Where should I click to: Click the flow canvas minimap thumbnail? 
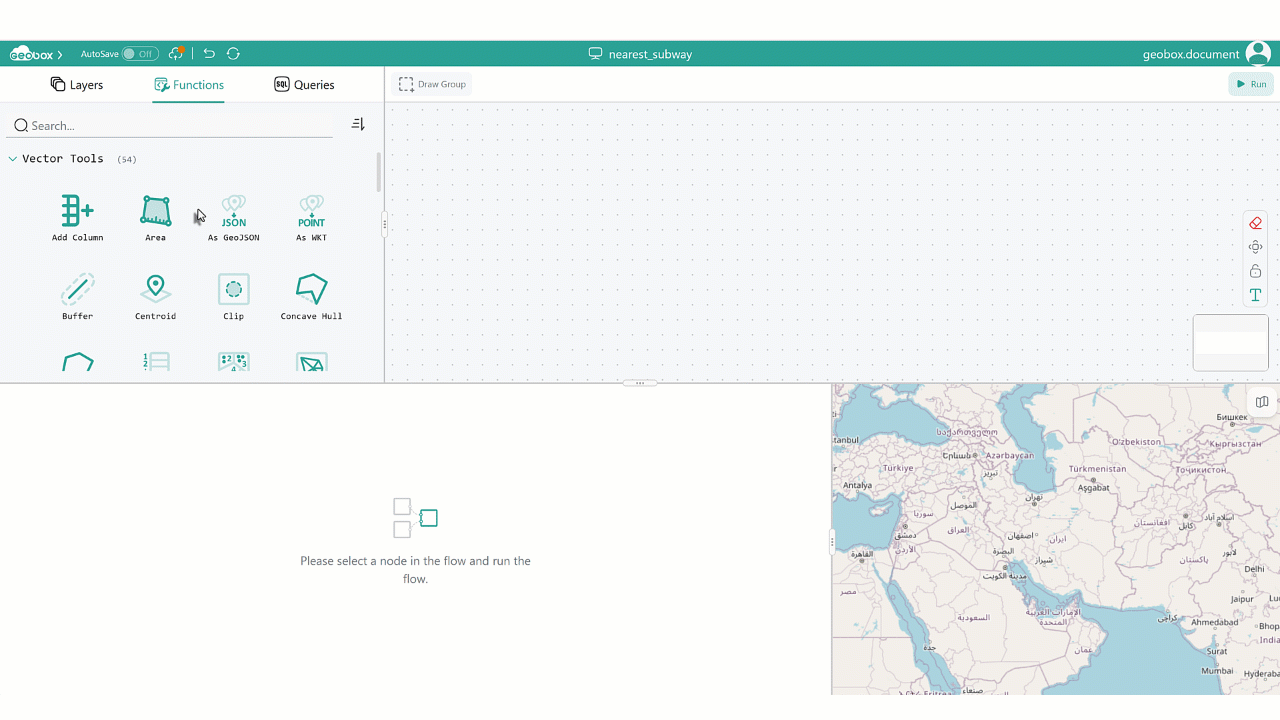1231,343
